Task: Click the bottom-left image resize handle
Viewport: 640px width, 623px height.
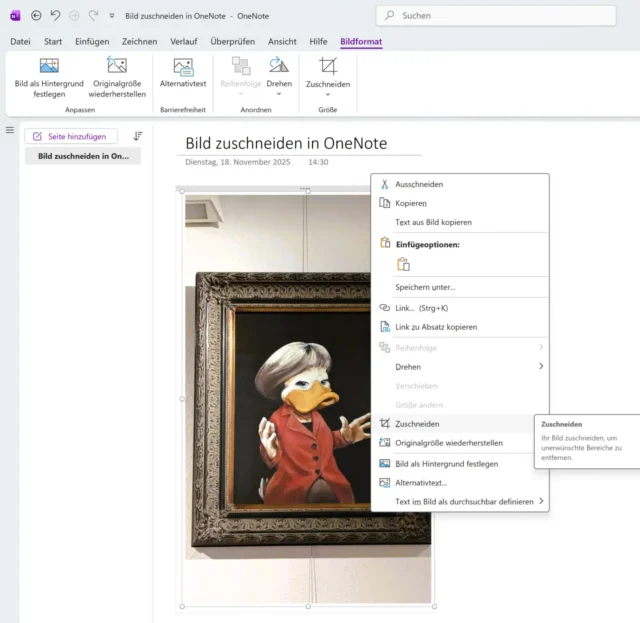Action: tap(182, 607)
